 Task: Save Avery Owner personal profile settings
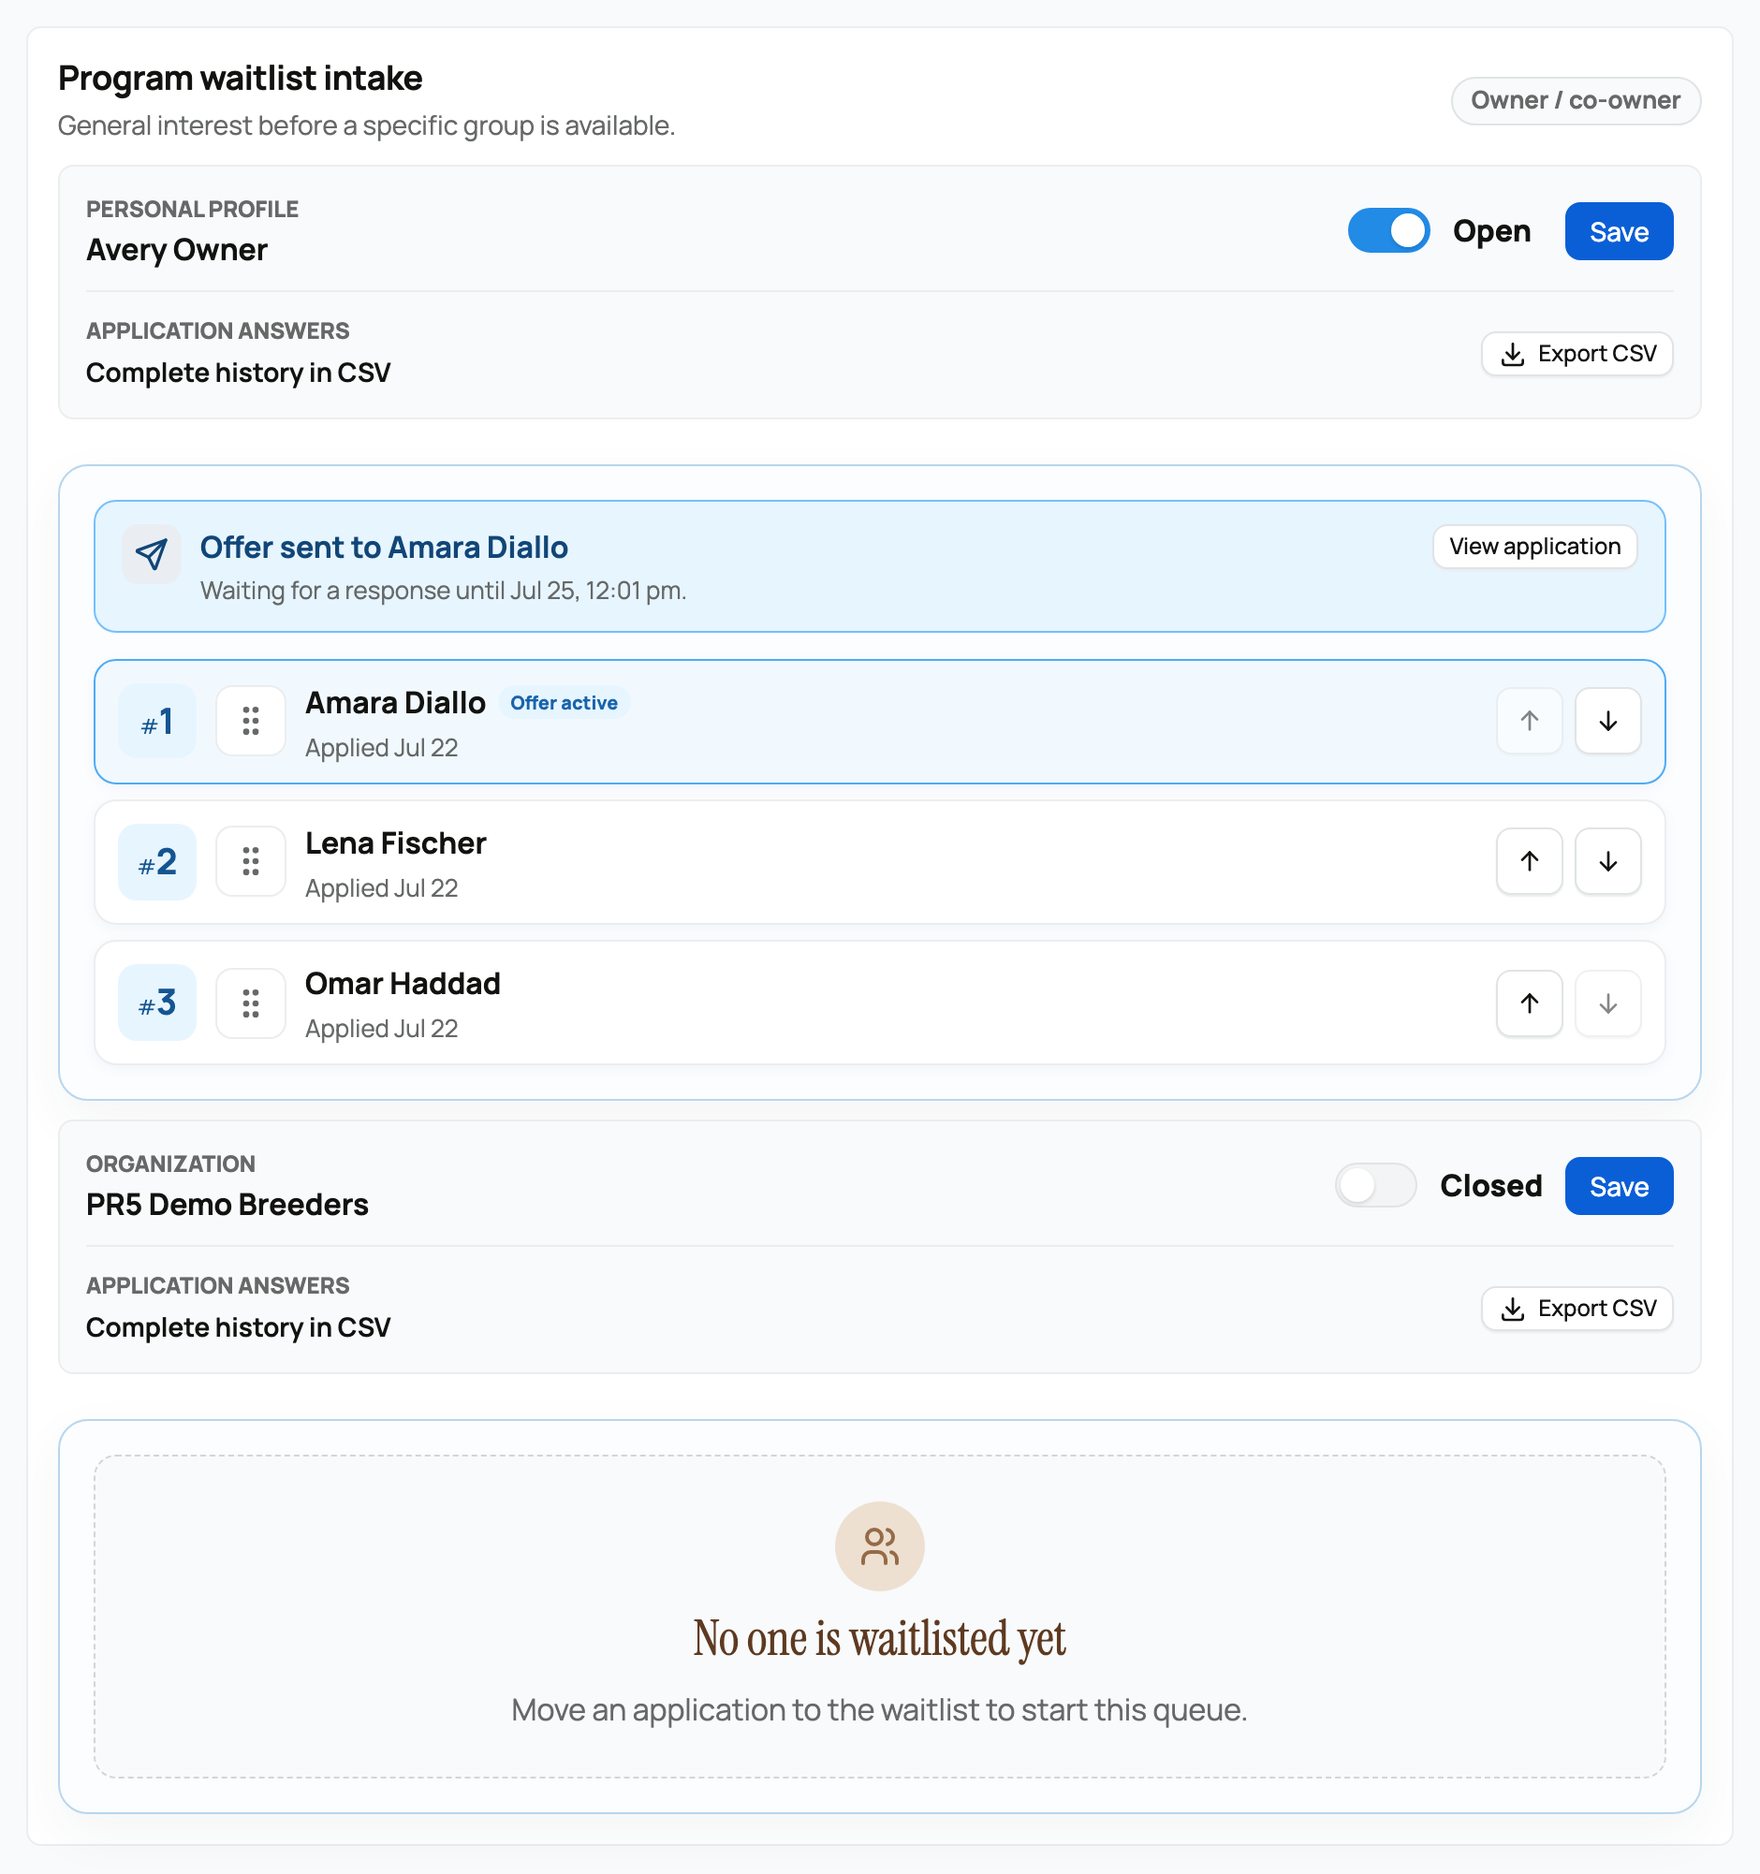pos(1619,231)
